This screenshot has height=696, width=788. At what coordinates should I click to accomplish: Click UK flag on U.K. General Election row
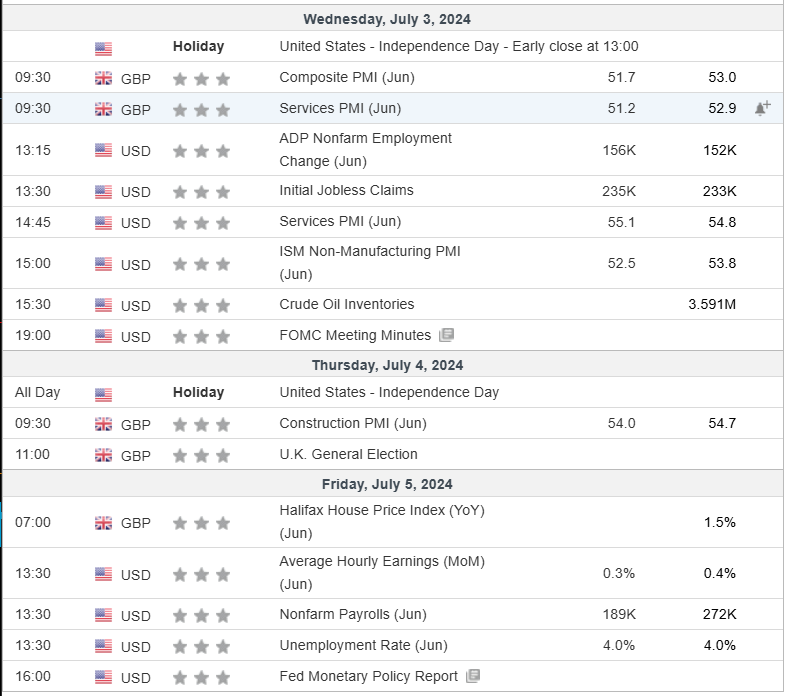[x=104, y=455]
